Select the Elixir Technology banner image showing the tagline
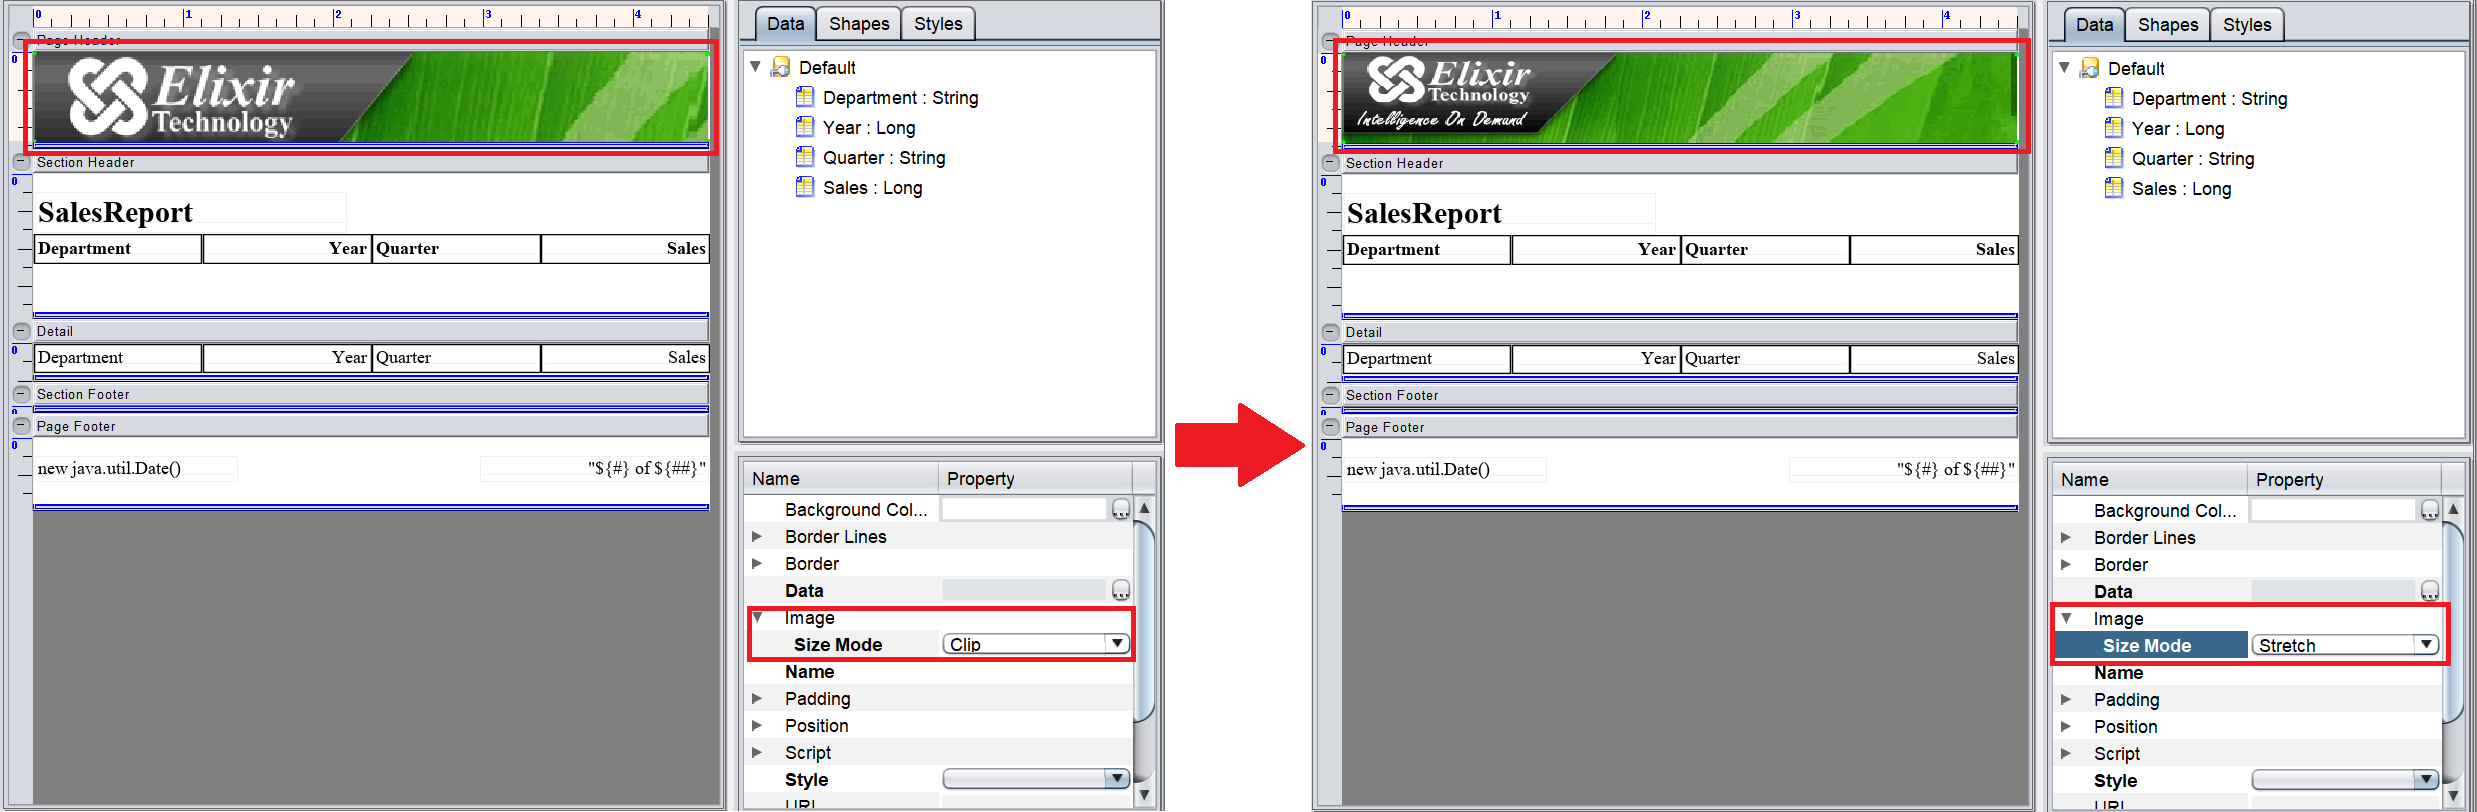The width and height of the screenshot is (2477, 812). tap(1678, 98)
